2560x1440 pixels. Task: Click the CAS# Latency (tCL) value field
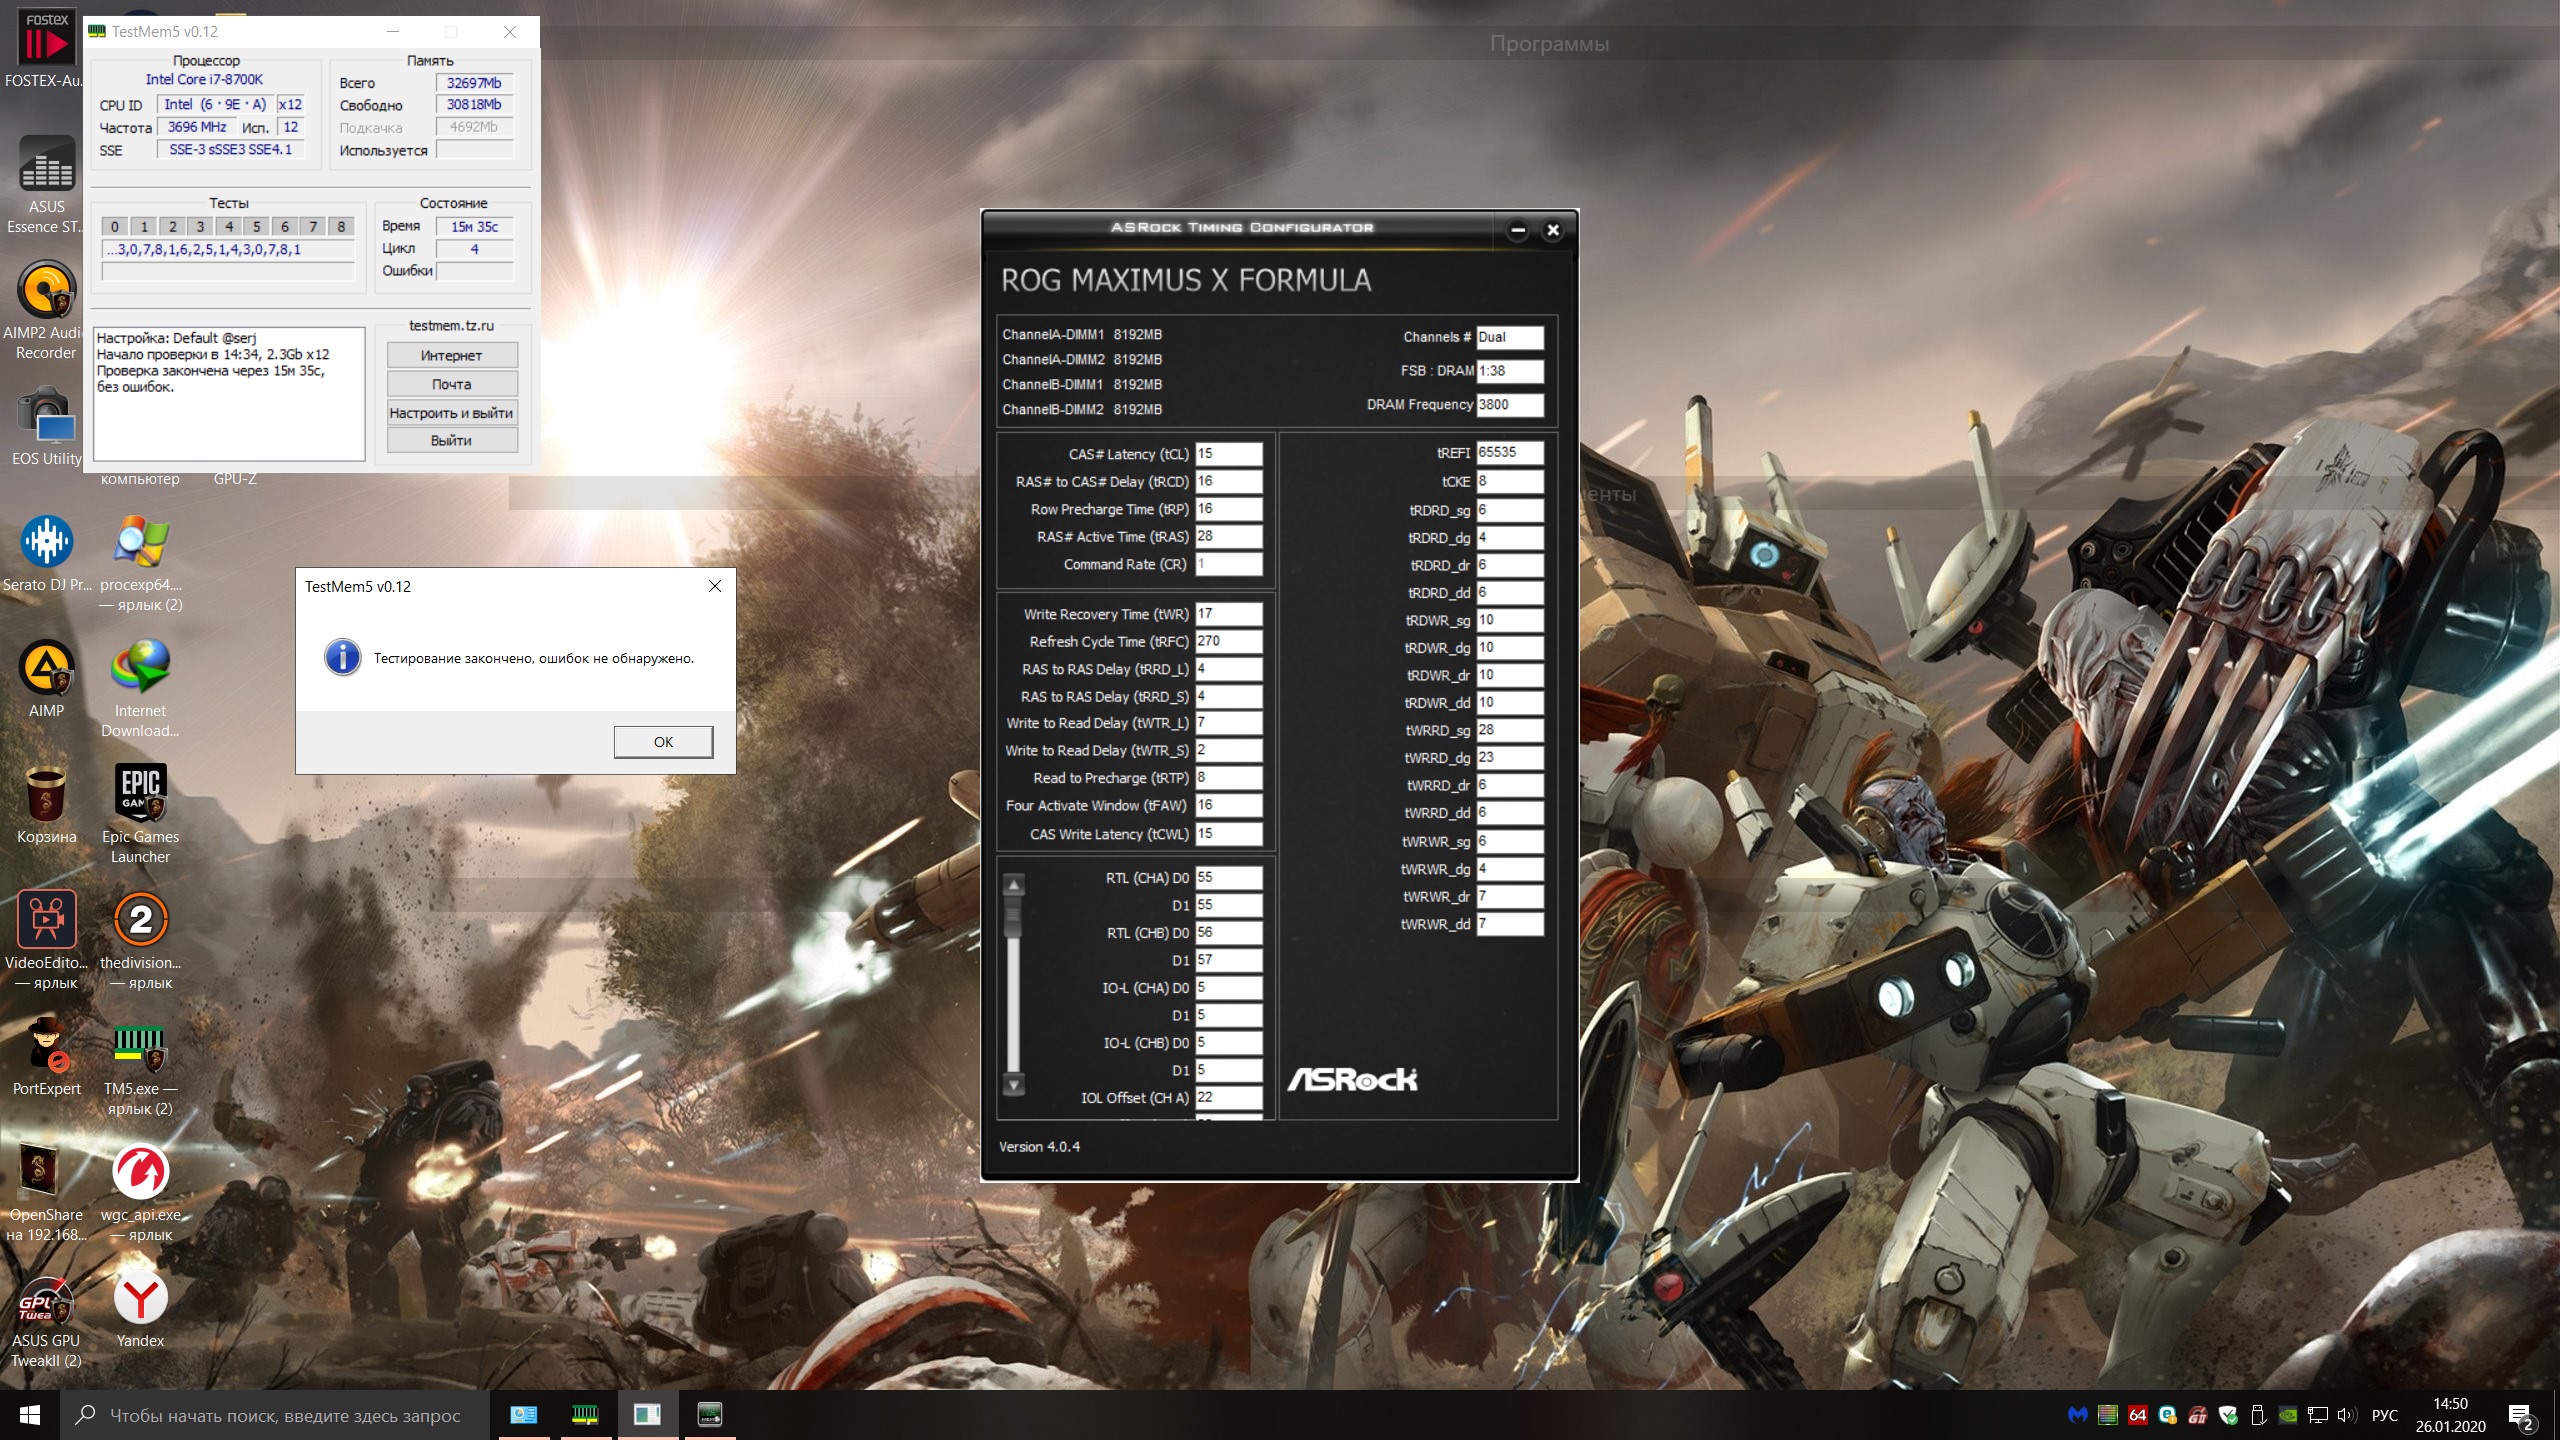(x=1228, y=454)
